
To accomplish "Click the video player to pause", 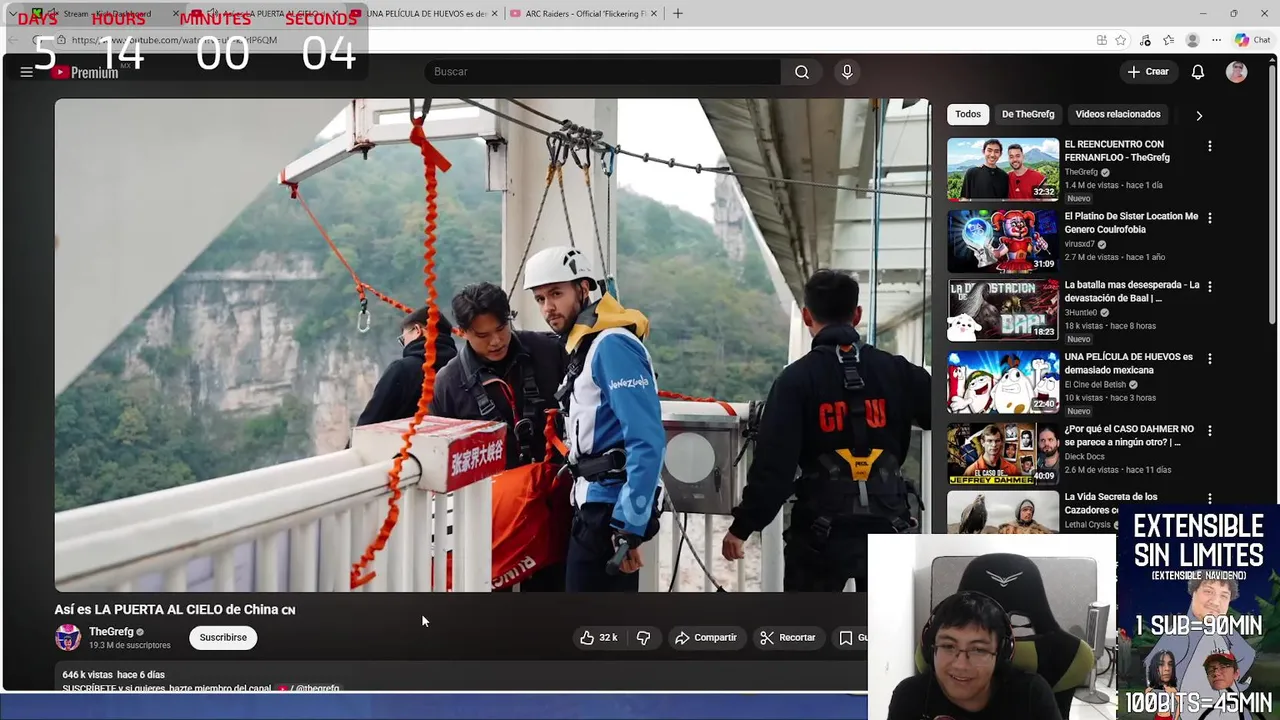I will [492, 345].
